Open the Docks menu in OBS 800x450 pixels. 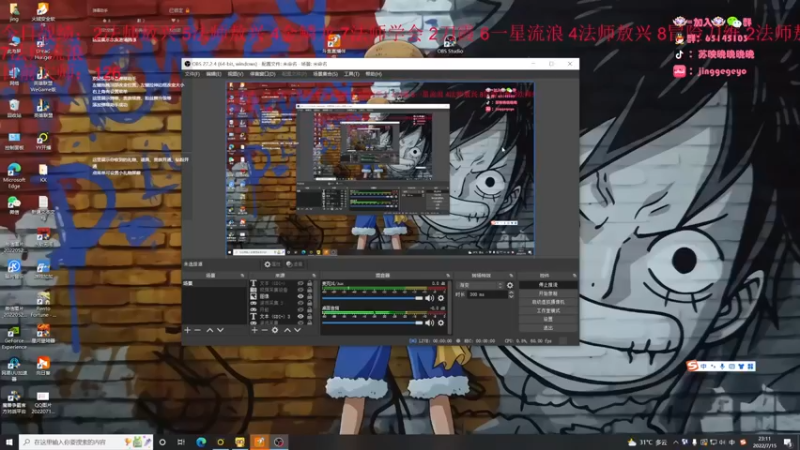(x=262, y=74)
